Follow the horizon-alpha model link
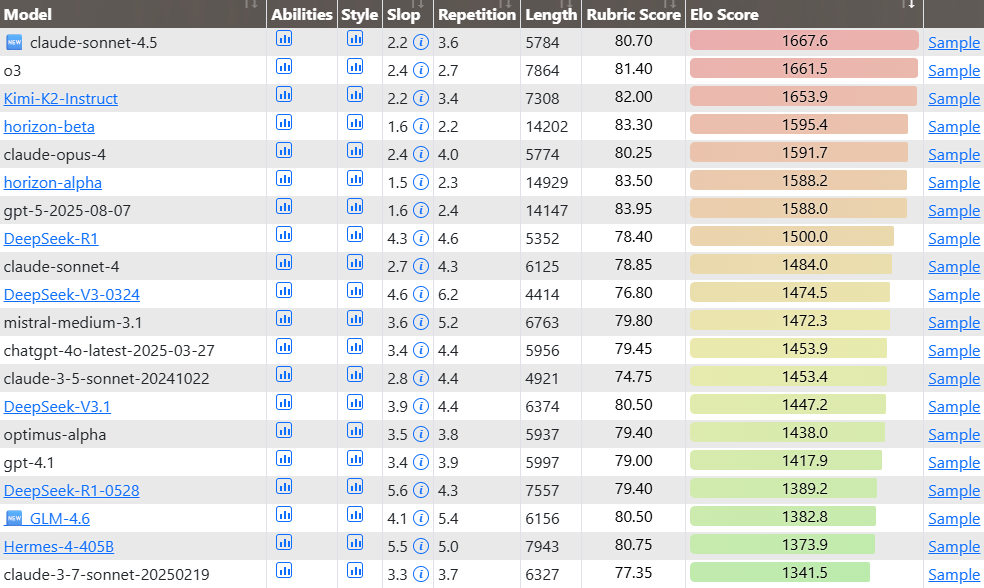 (53, 183)
